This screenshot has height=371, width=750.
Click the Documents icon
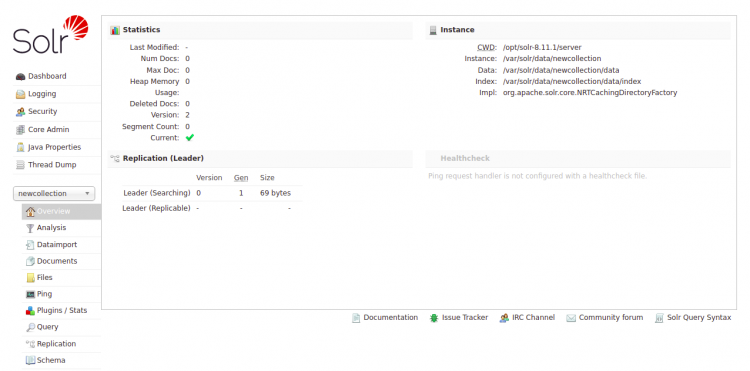click(30, 262)
